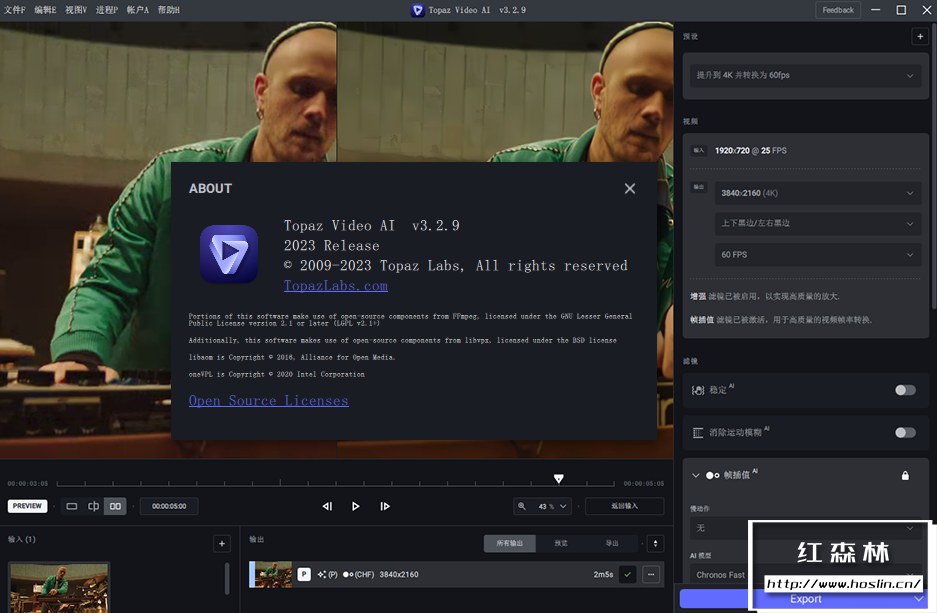Collapse the 帧插值 section chevron
Image resolution: width=937 pixels, height=613 pixels.
[695, 476]
